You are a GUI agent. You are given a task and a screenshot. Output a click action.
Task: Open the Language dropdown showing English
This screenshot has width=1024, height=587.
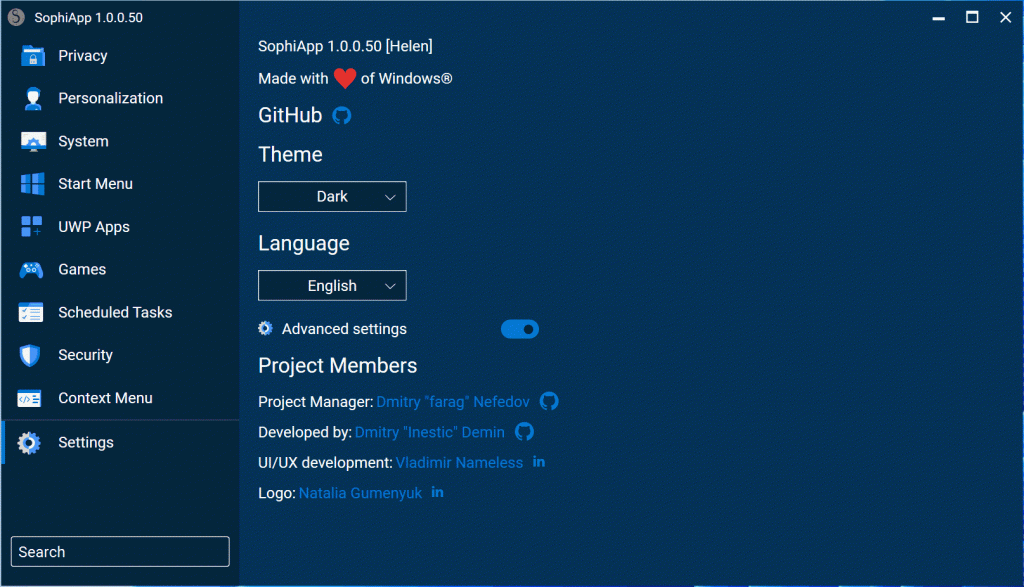point(332,285)
